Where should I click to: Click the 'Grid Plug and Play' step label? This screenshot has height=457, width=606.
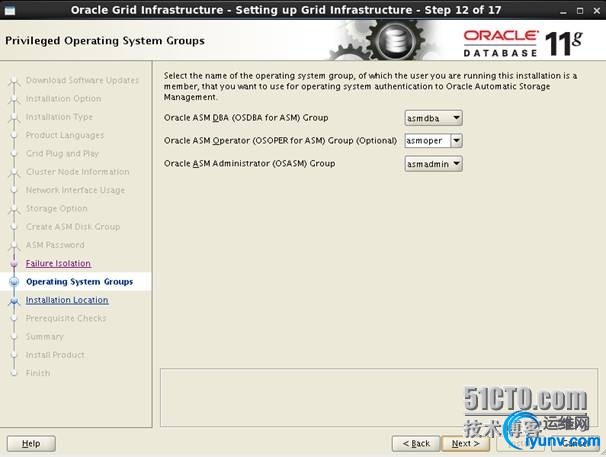pos(62,153)
